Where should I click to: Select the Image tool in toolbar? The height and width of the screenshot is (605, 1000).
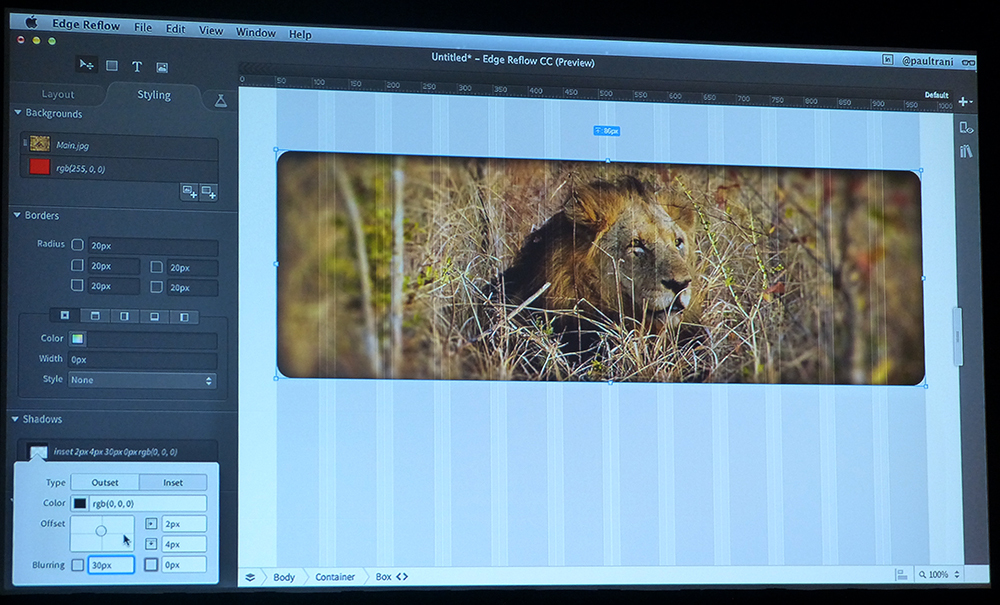(x=162, y=68)
